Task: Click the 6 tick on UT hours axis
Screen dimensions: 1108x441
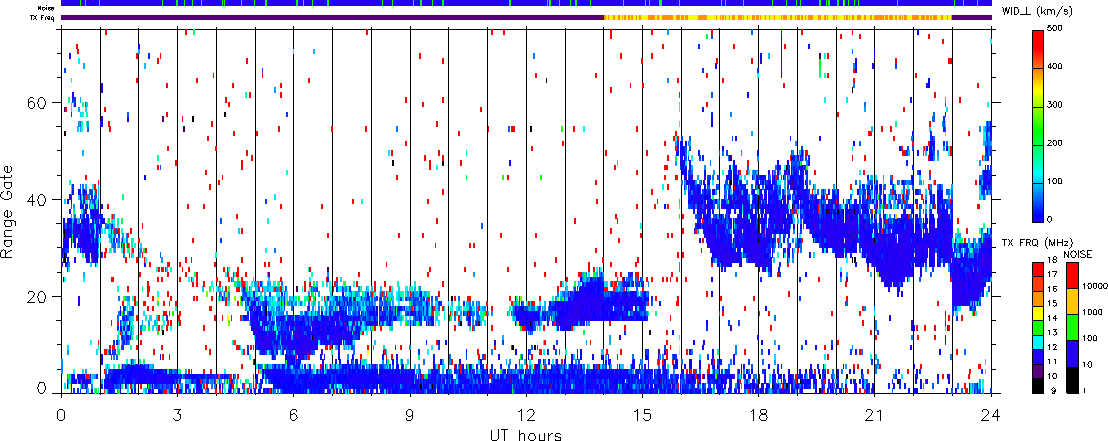Action: click(293, 413)
